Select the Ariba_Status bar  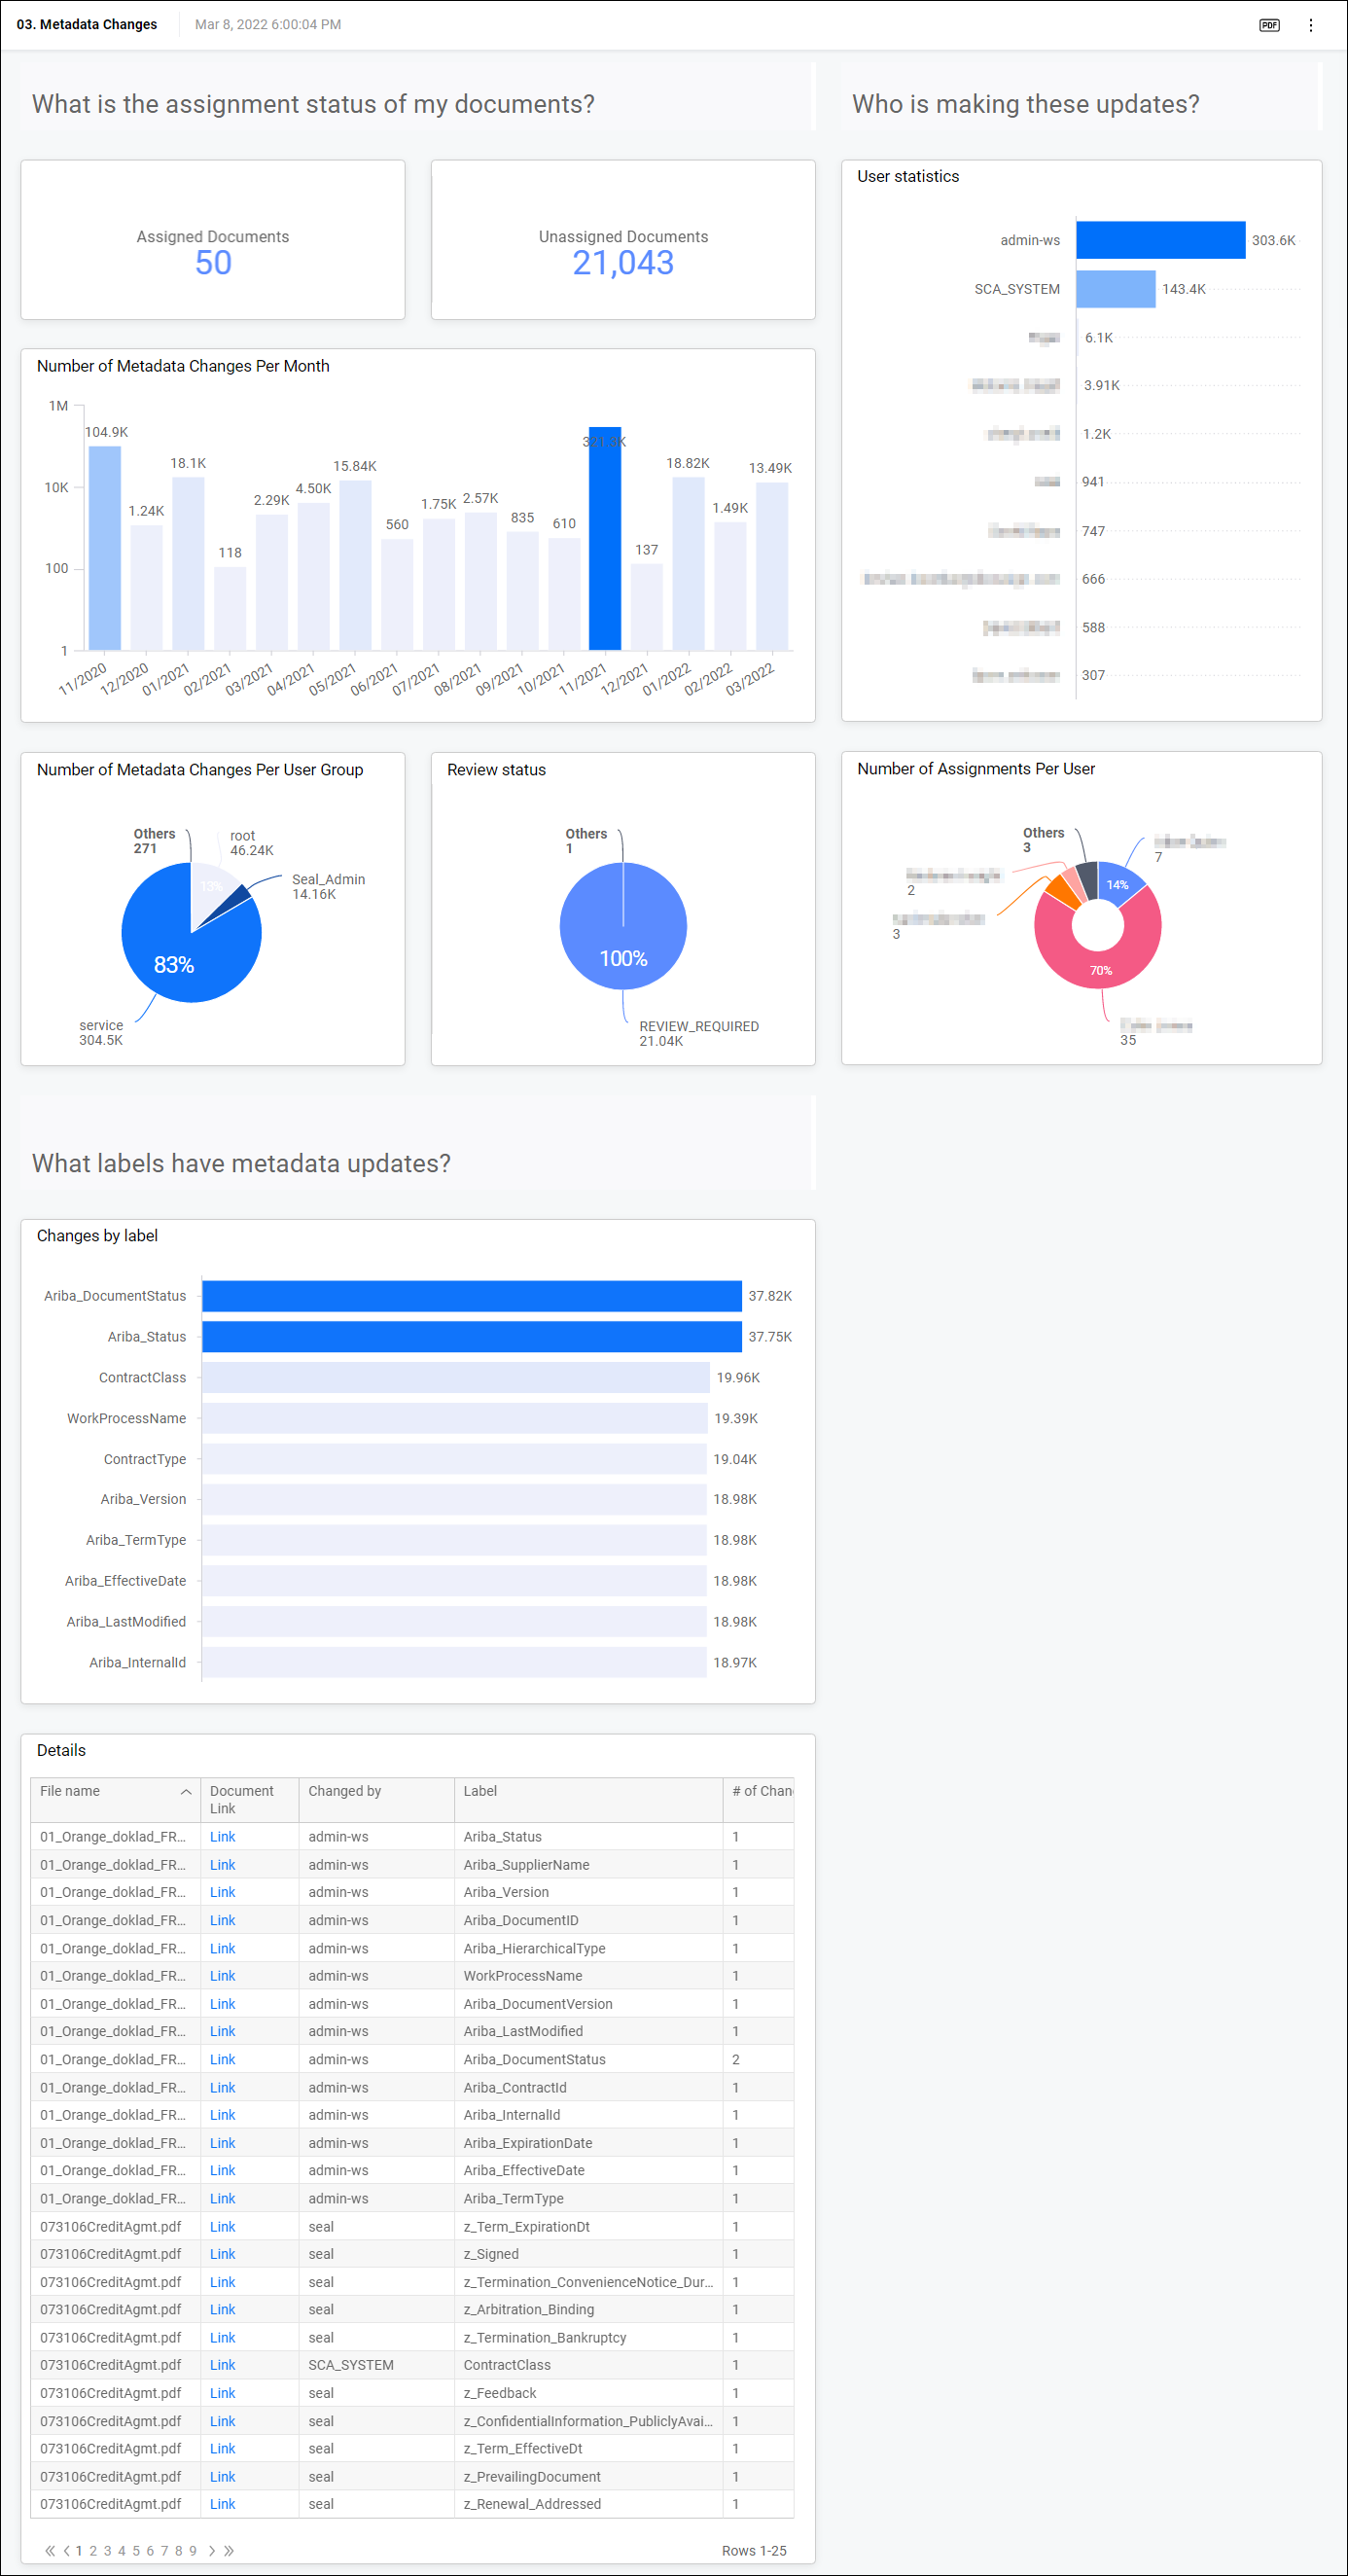pos(471,1336)
